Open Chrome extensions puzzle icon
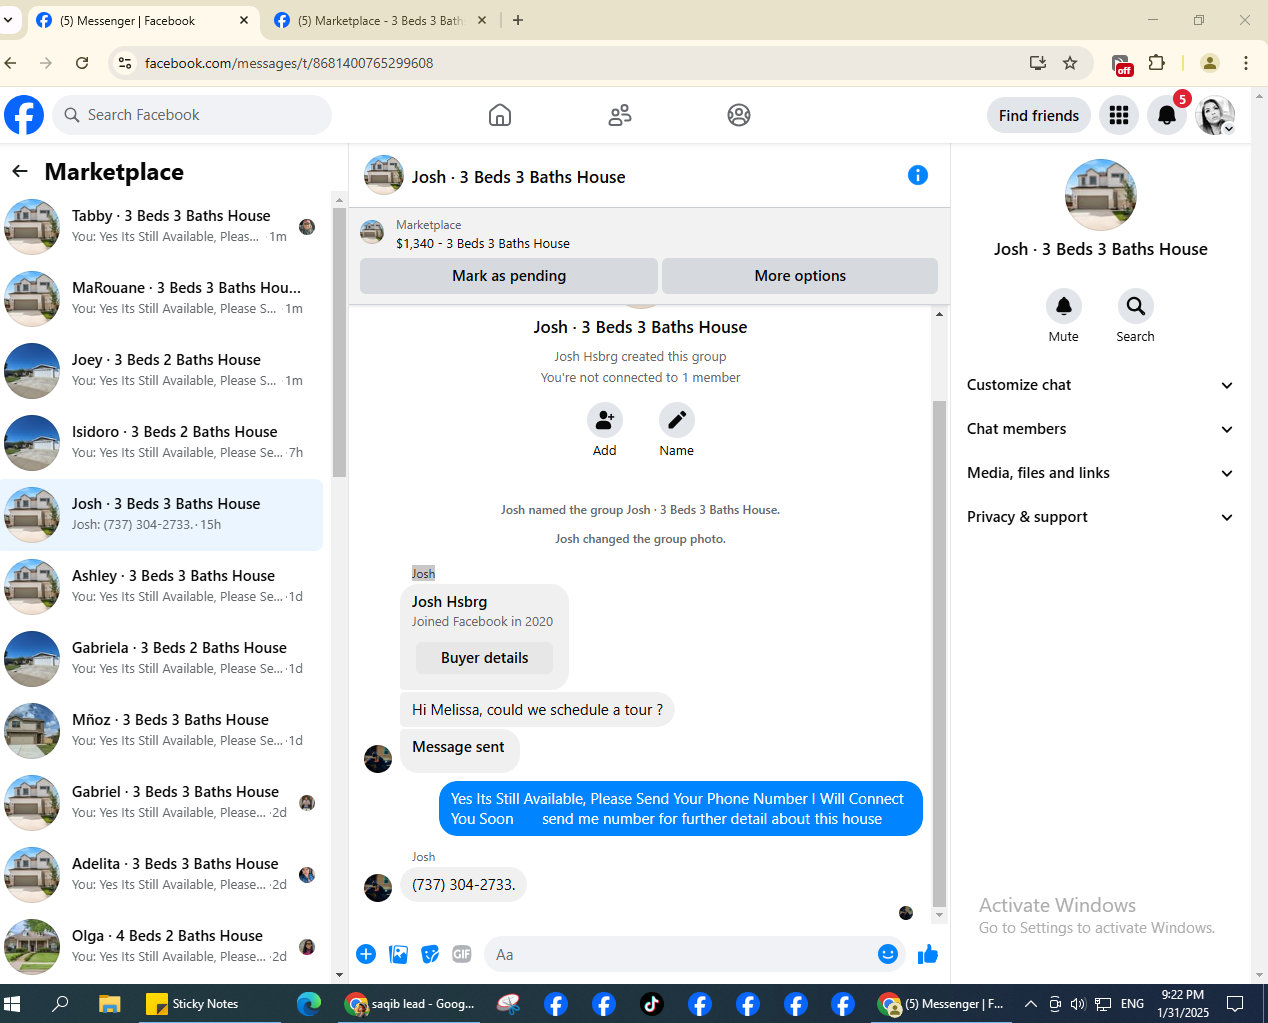 tap(1157, 63)
